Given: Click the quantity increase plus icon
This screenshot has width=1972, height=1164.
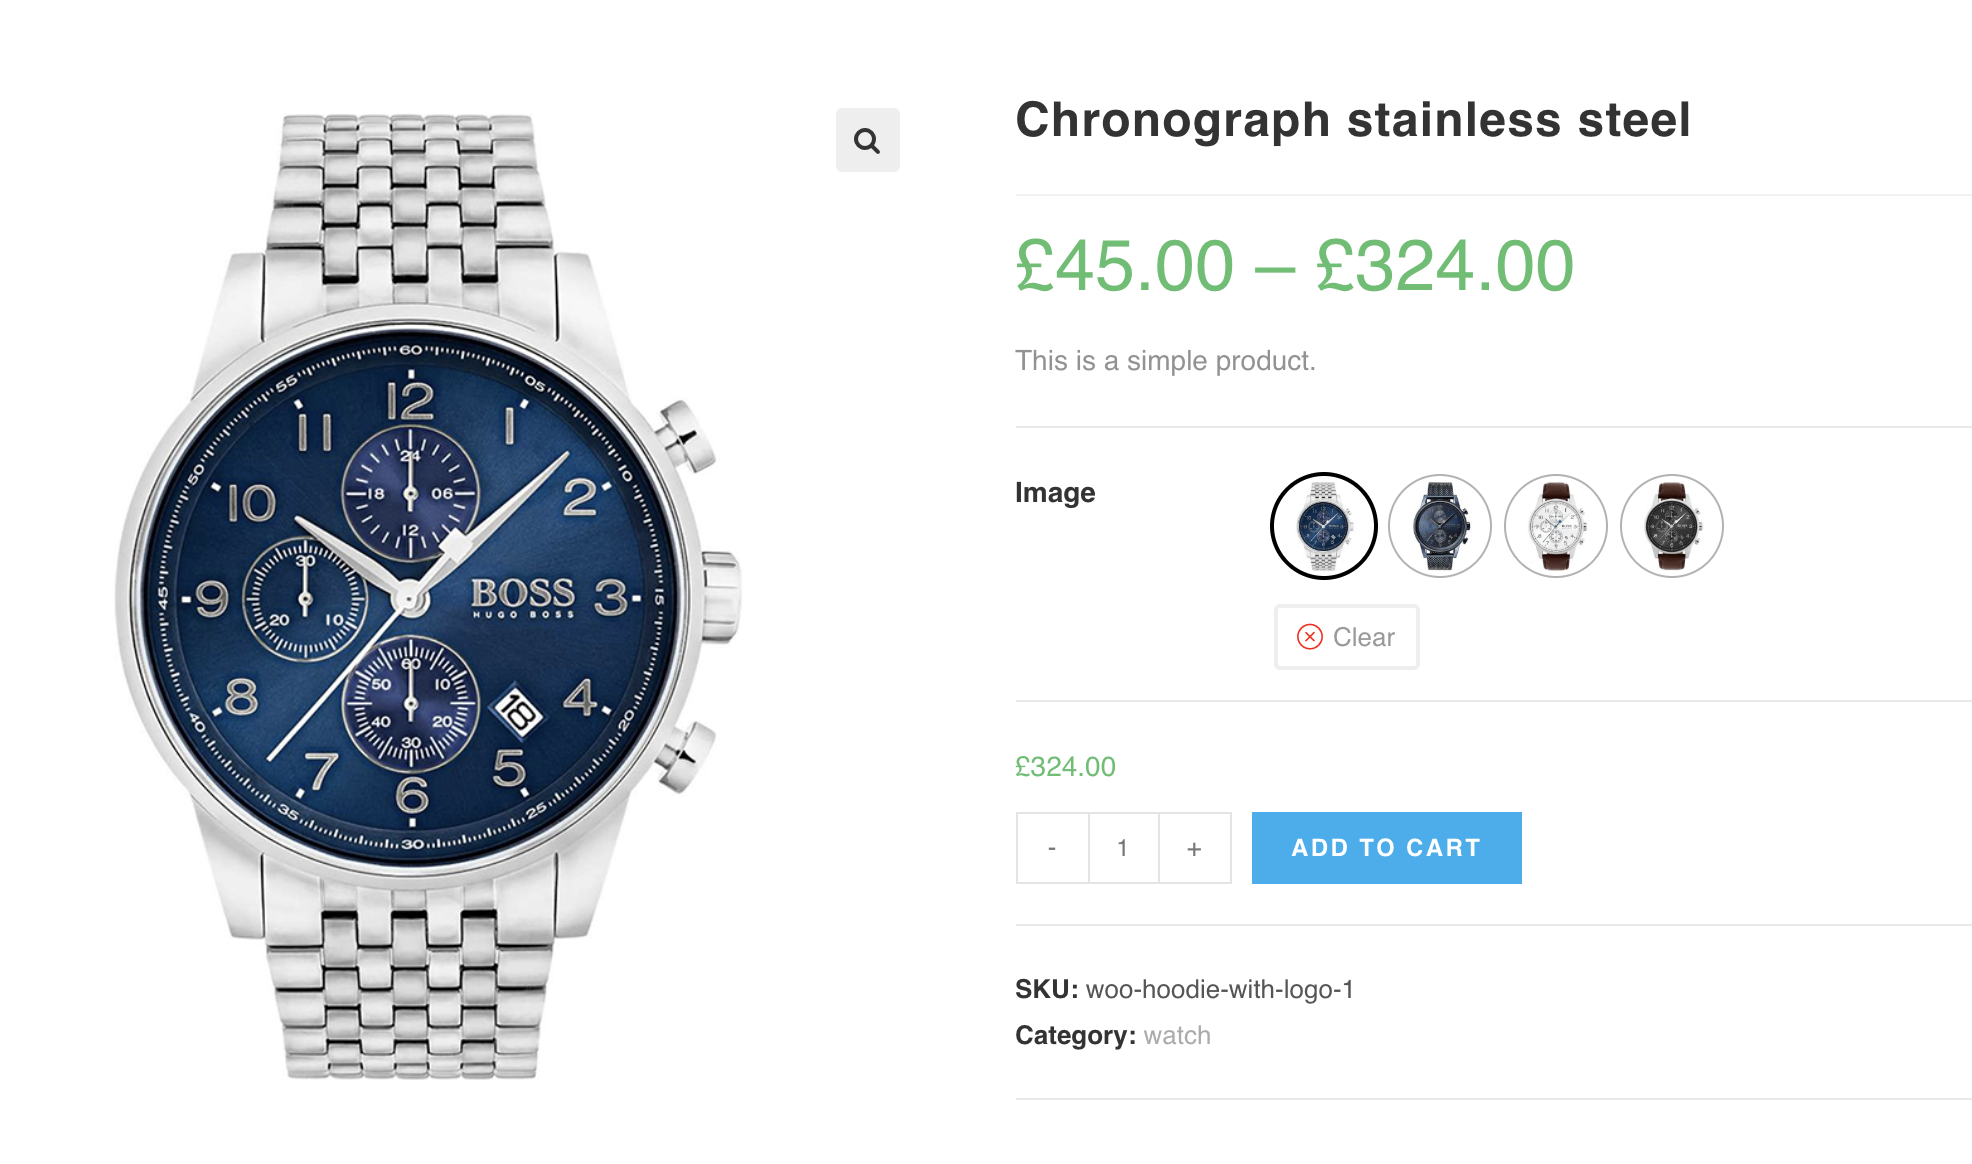Looking at the screenshot, I should [x=1194, y=847].
